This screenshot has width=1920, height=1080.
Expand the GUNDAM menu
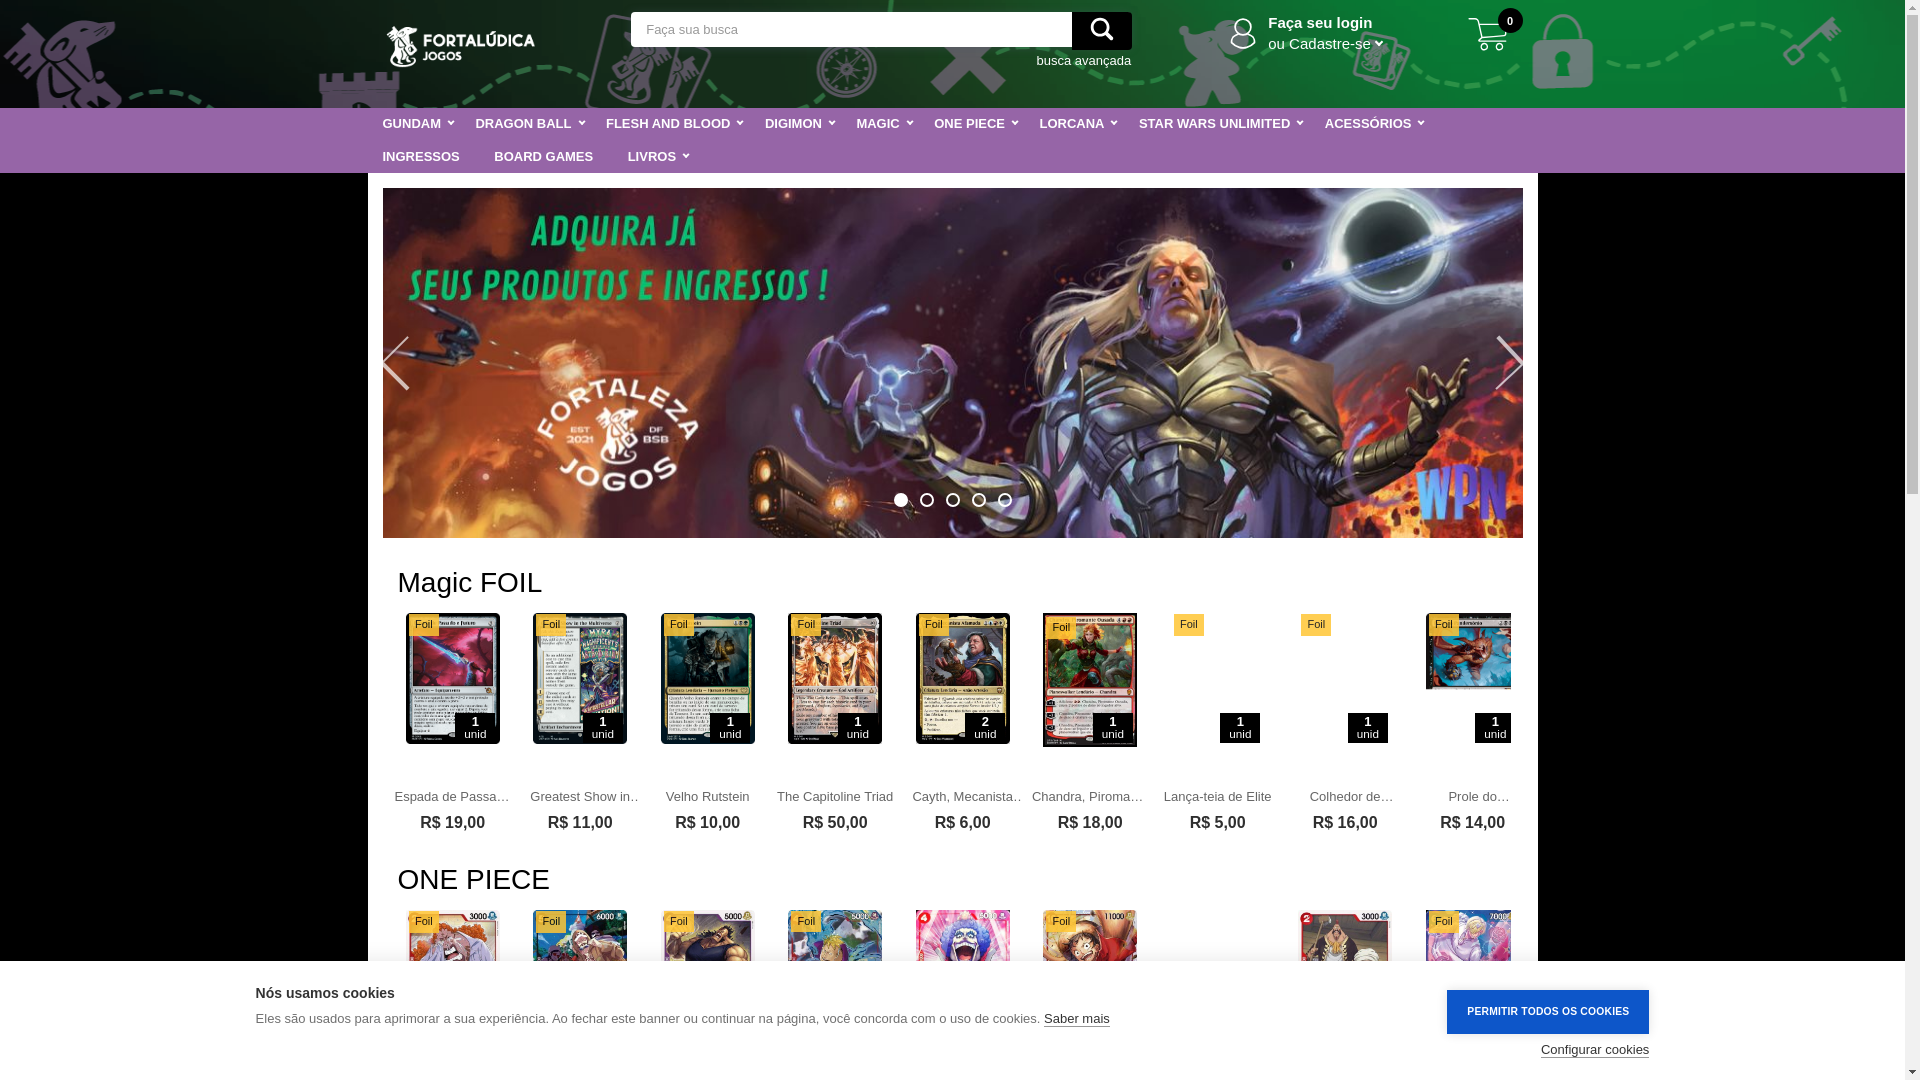417,124
